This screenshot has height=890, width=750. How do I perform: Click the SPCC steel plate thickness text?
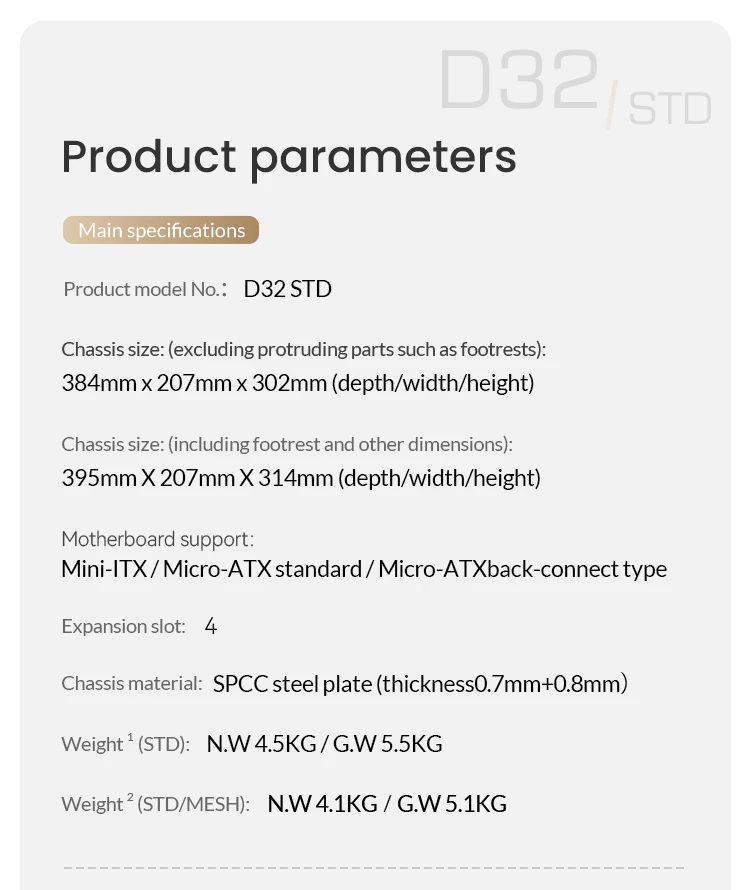(420, 683)
